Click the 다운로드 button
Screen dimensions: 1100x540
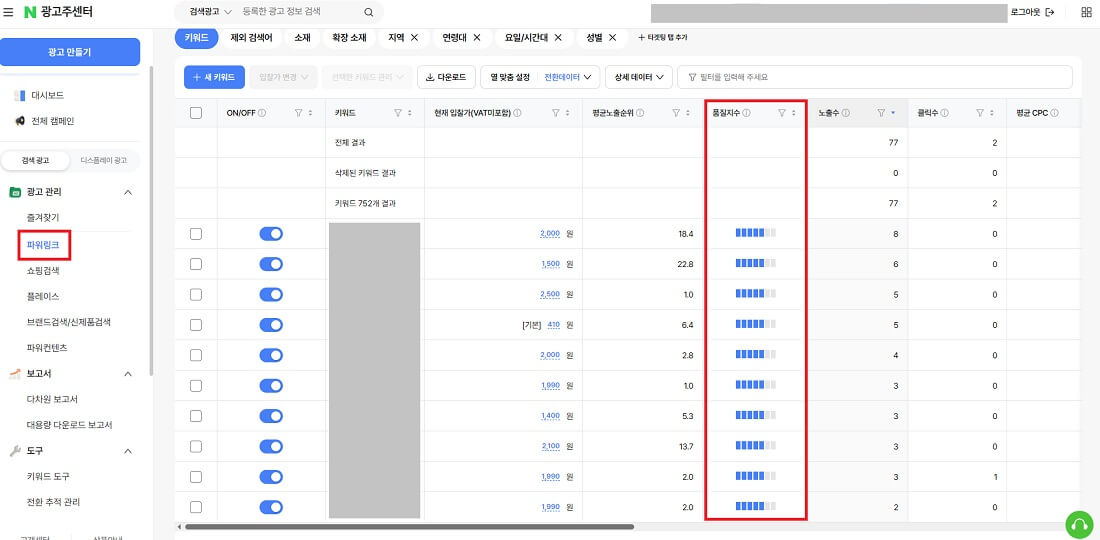[446, 77]
